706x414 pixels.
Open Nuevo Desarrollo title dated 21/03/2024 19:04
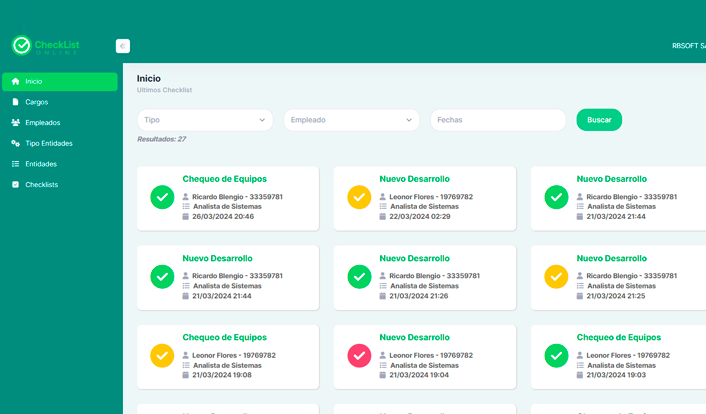click(415, 337)
